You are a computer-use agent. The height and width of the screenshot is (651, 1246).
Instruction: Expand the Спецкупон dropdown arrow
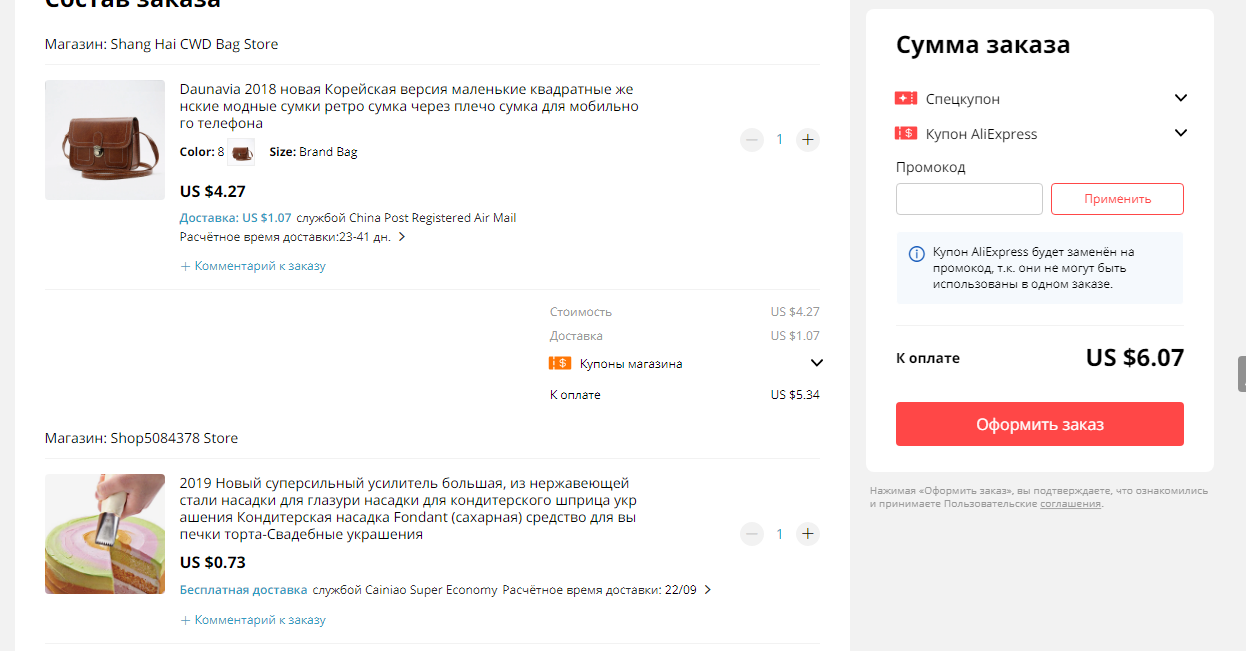tap(1181, 98)
